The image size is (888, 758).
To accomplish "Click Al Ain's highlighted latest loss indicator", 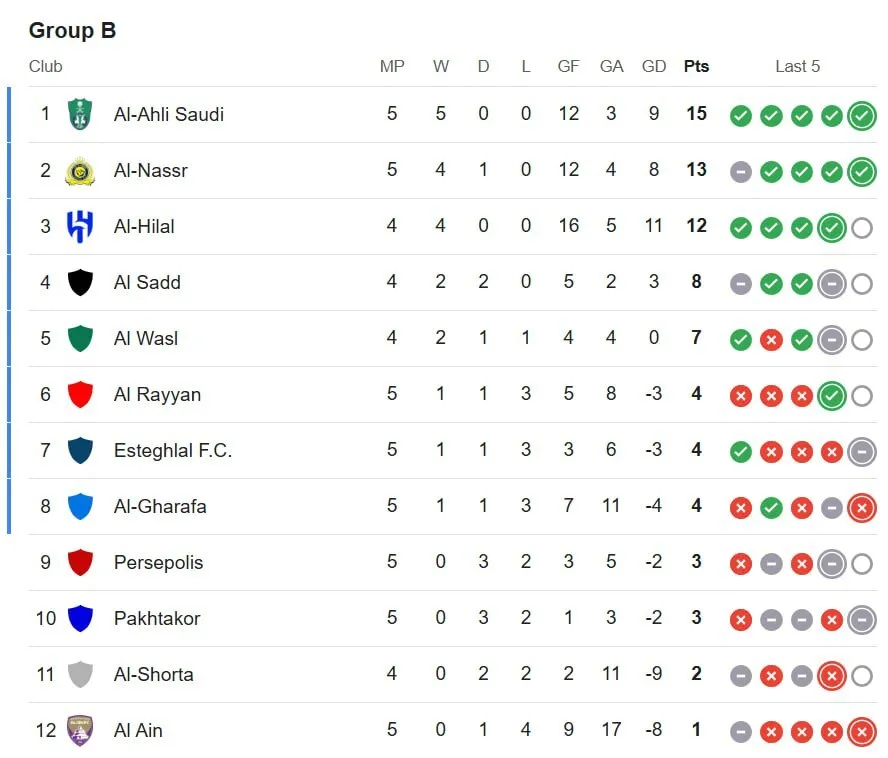I will point(861,732).
